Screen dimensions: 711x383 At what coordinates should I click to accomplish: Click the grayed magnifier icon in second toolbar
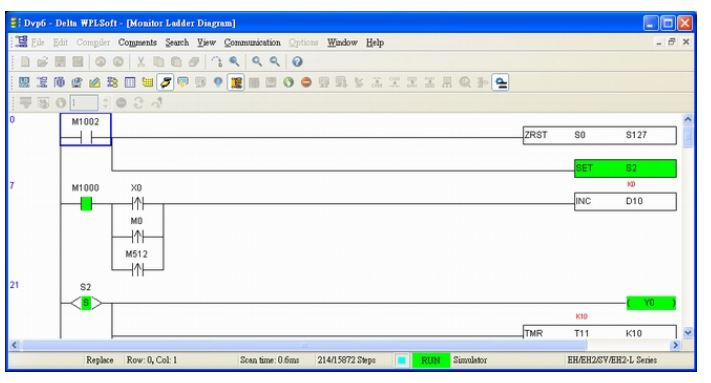[465, 82]
